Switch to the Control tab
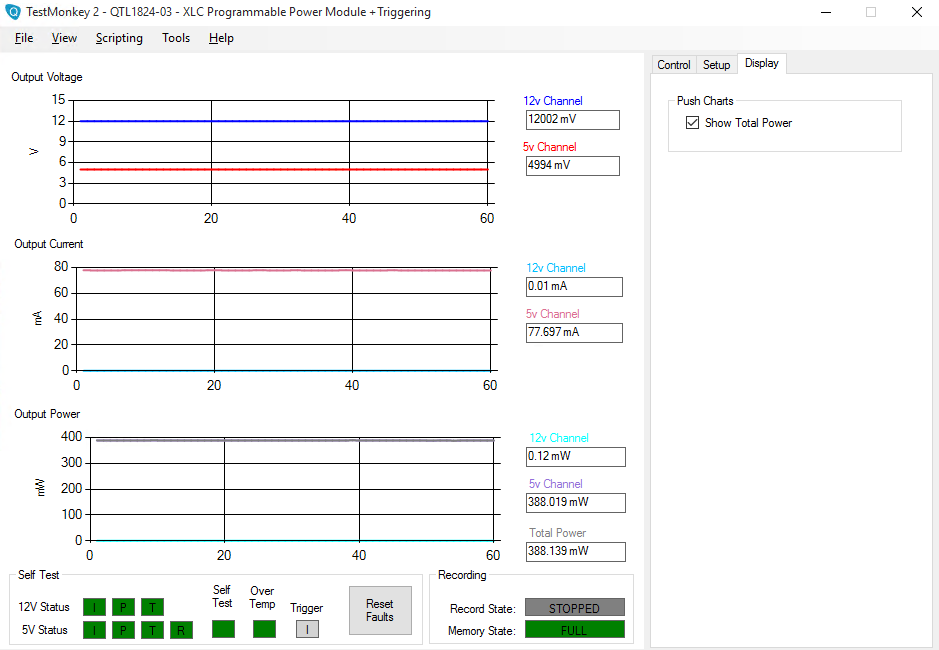939x650 pixels. [x=673, y=64]
